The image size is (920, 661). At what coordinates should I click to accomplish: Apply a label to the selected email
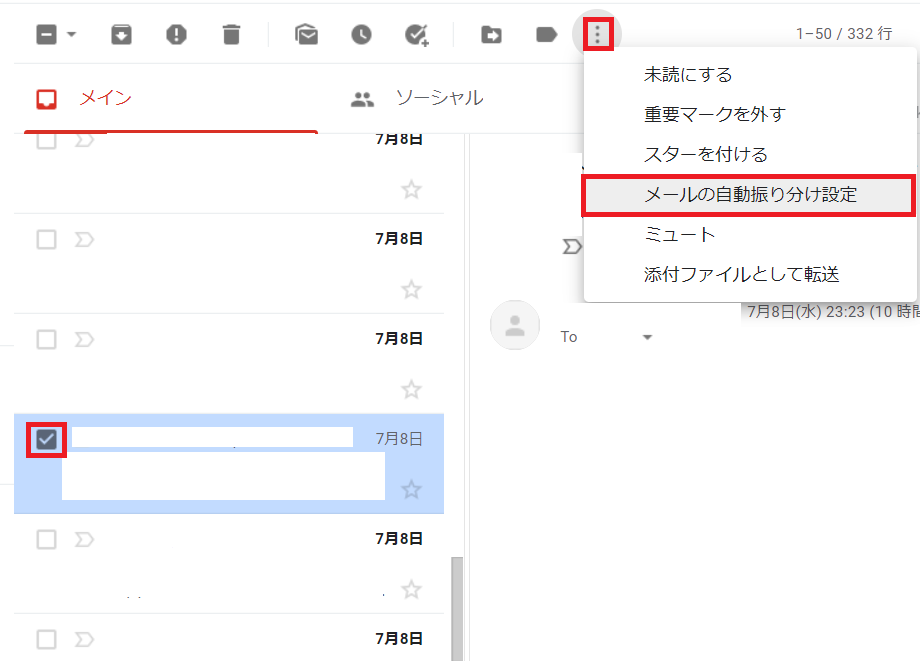(x=544, y=33)
